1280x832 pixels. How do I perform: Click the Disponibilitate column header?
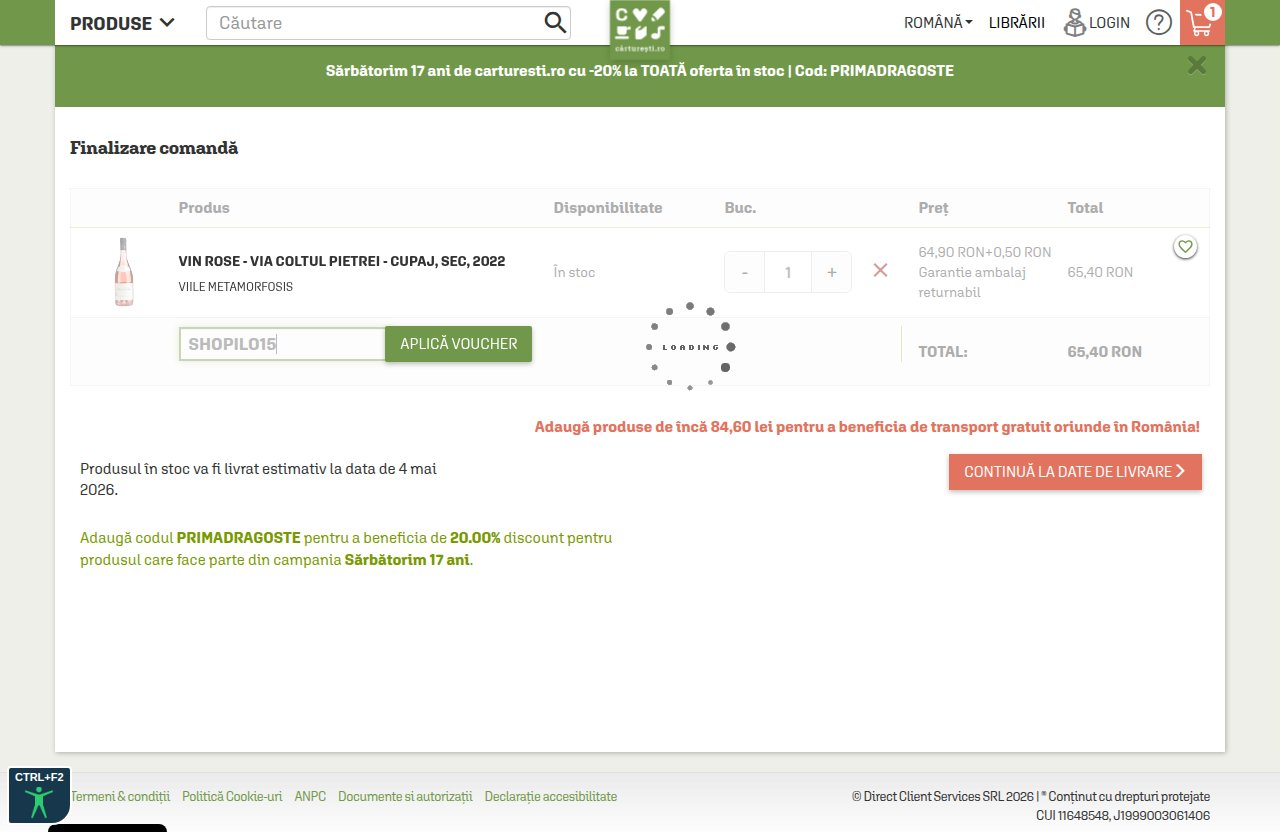click(x=608, y=208)
